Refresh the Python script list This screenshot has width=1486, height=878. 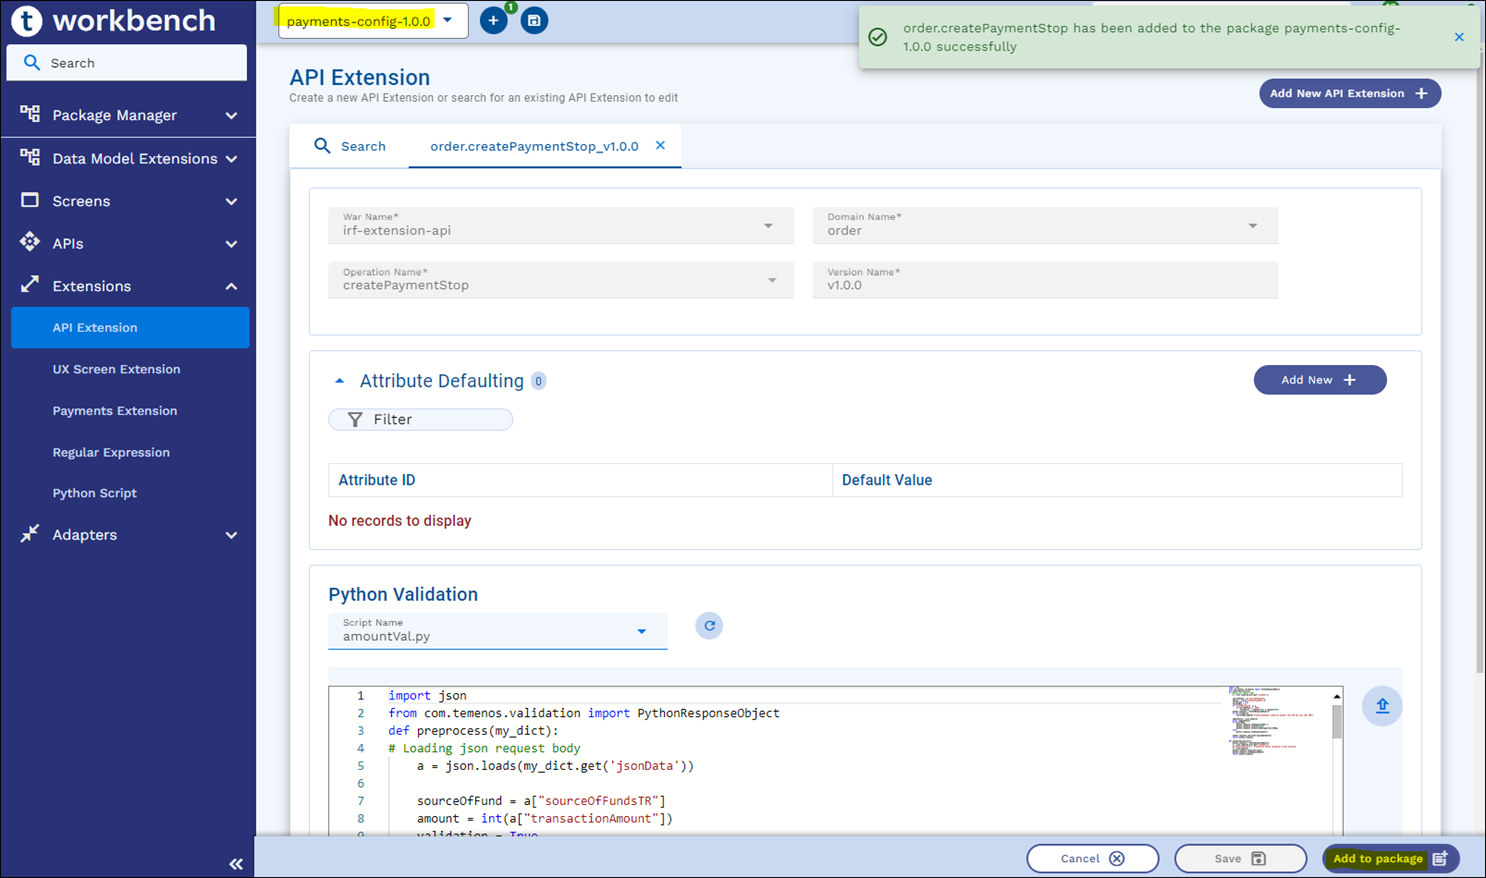click(x=709, y=626)
